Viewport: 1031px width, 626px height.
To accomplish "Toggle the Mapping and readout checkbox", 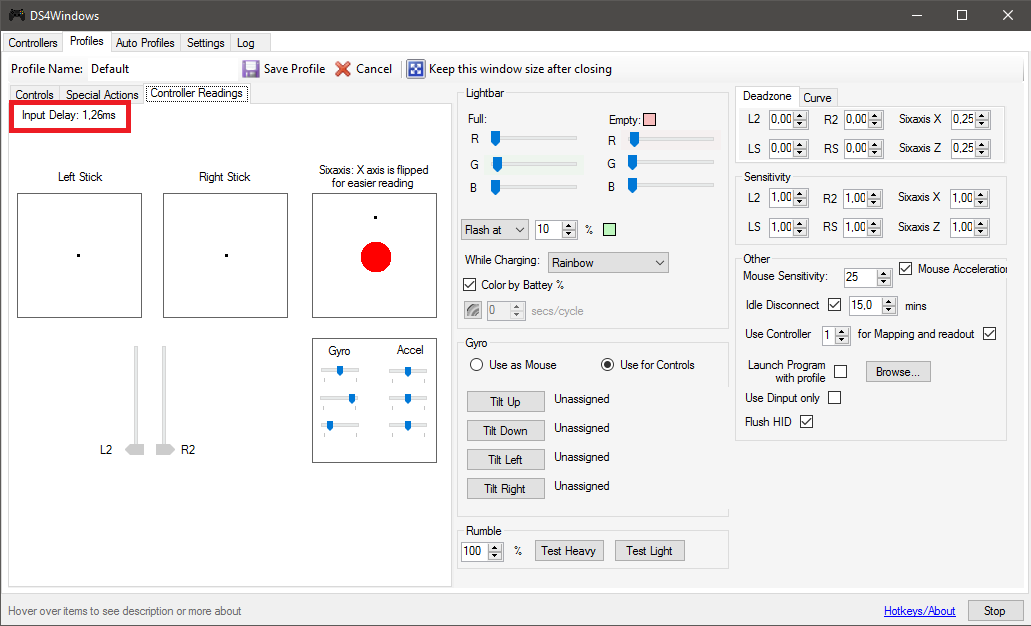I will click(990, 334).
